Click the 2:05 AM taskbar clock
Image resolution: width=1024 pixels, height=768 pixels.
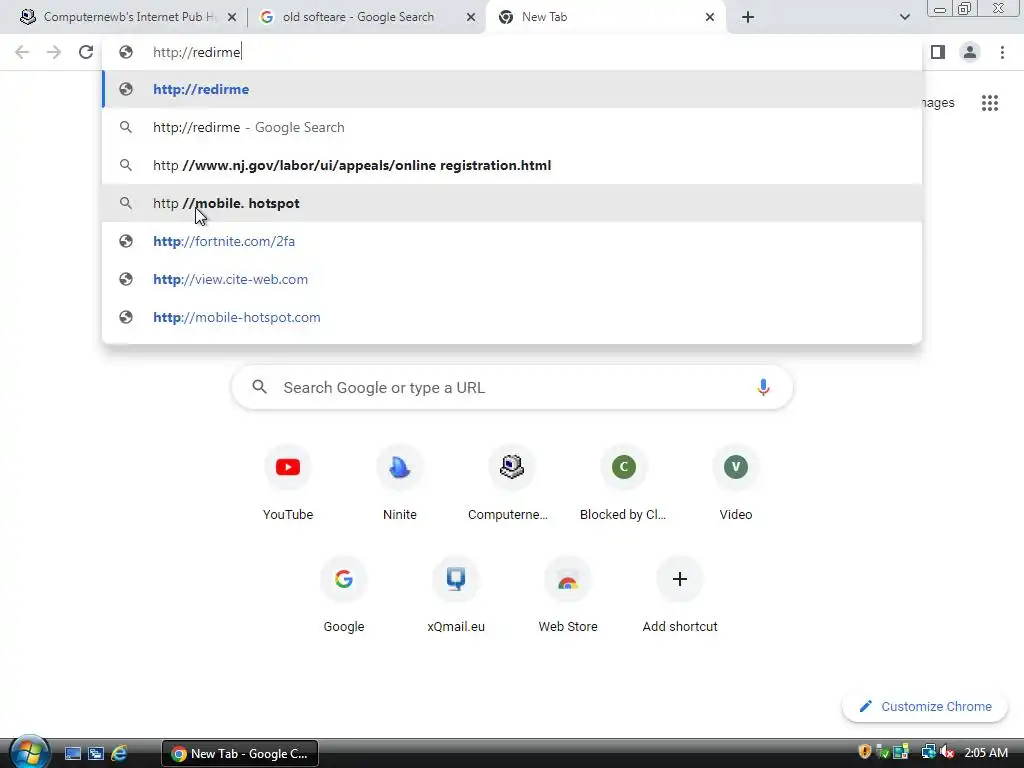point(985,752)
